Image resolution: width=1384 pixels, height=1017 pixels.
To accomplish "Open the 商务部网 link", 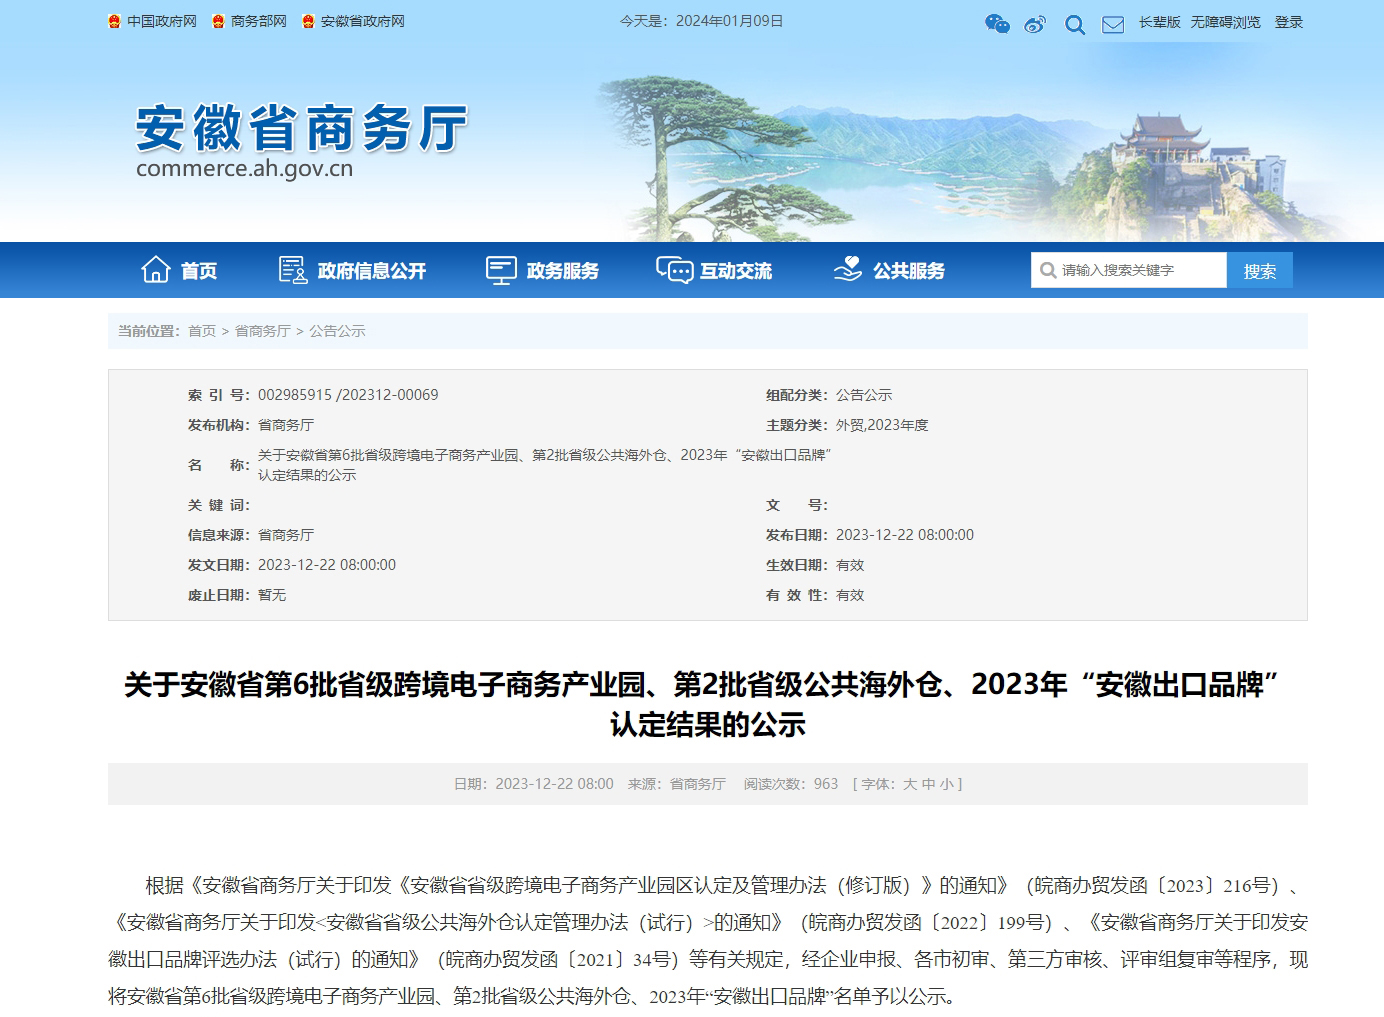I will click(258, 21).
